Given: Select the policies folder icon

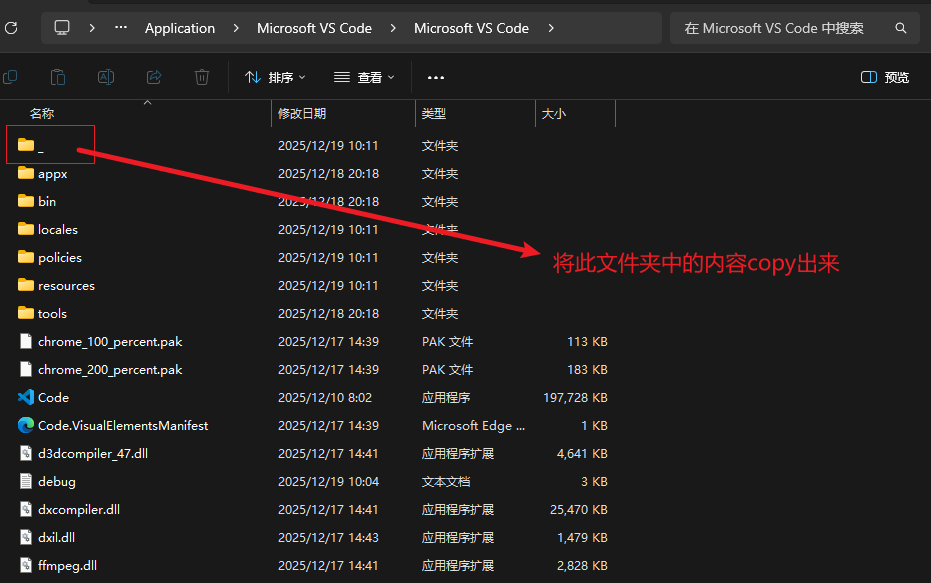Looking at the screenshot, I should point(26,256).
